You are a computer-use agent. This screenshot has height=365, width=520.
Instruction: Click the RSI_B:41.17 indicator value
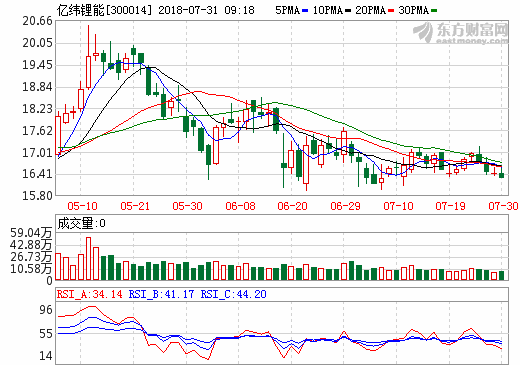click(161, 294)
